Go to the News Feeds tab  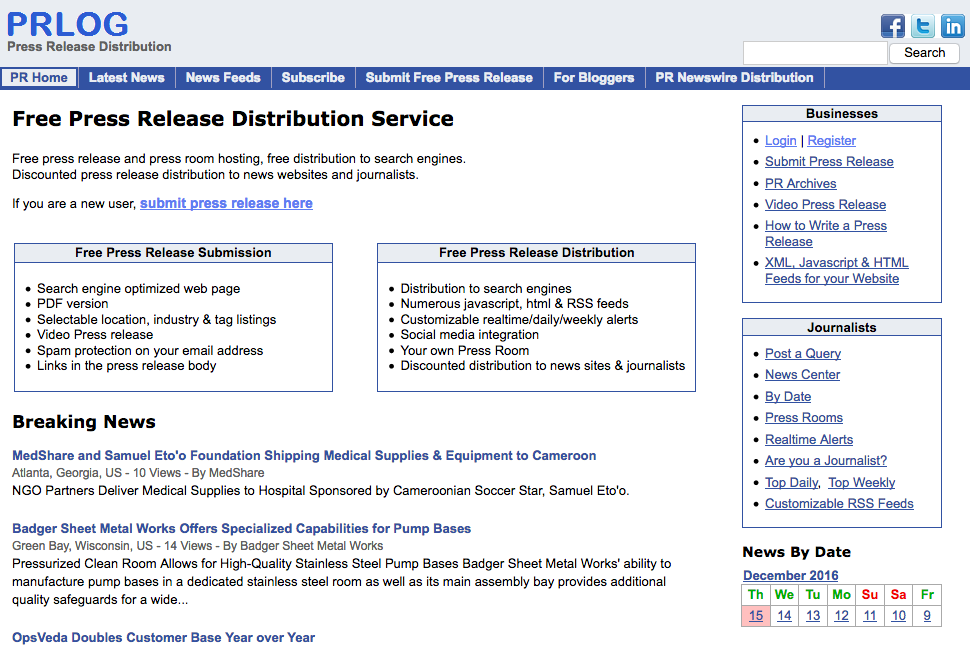[223, 78]
